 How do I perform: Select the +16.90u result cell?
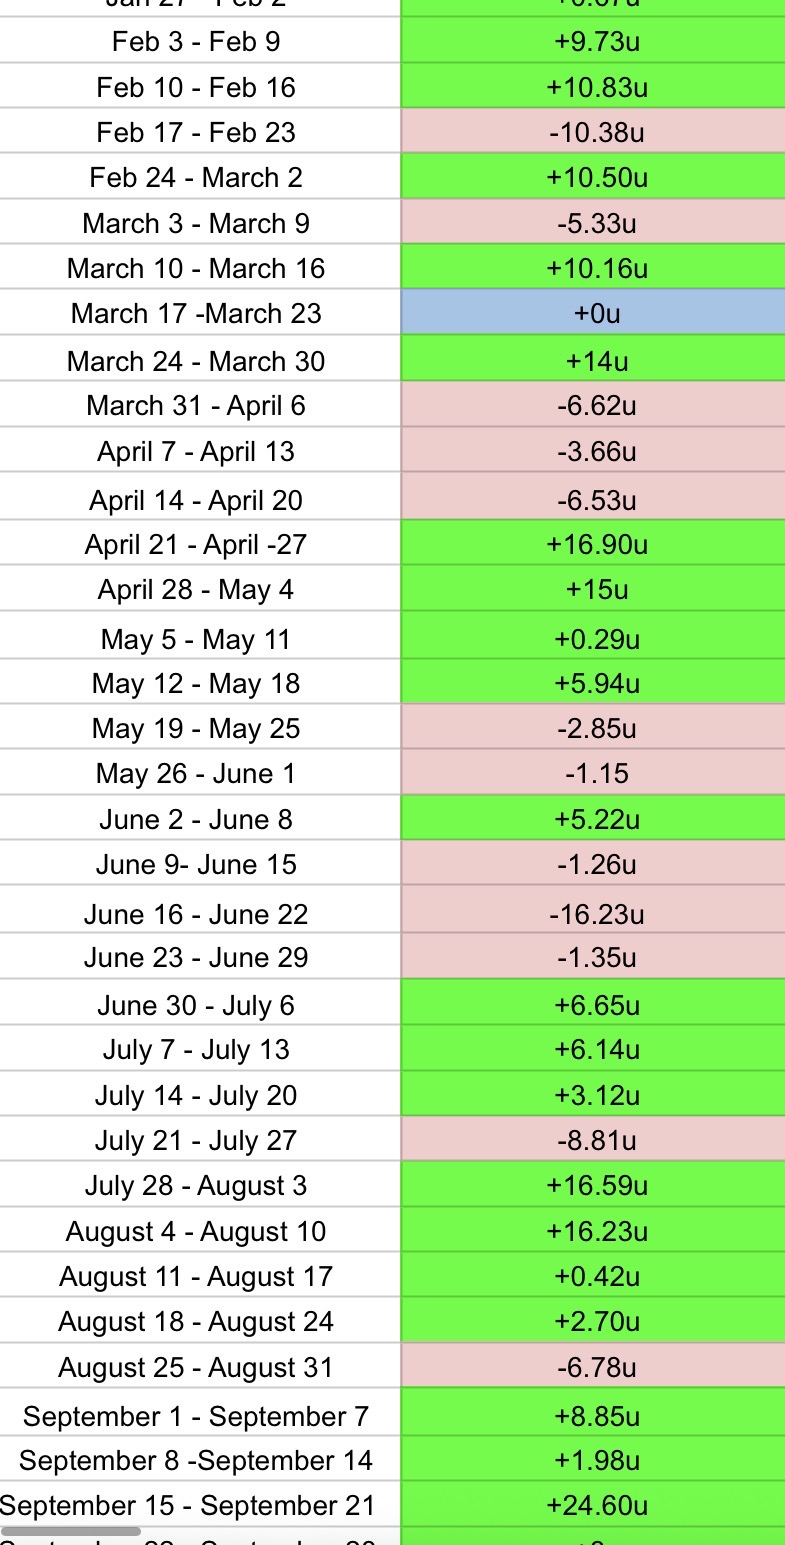pos(596,544)
